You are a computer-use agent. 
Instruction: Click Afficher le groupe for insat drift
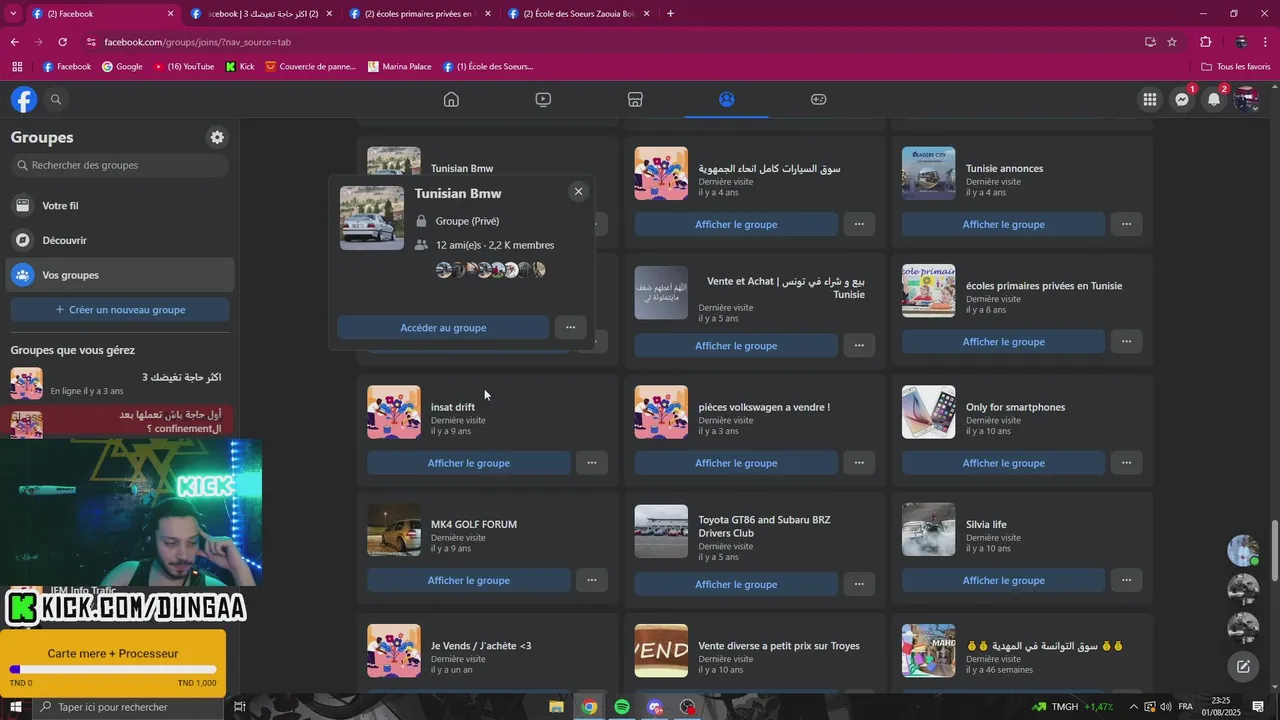(x=469, y=463)
